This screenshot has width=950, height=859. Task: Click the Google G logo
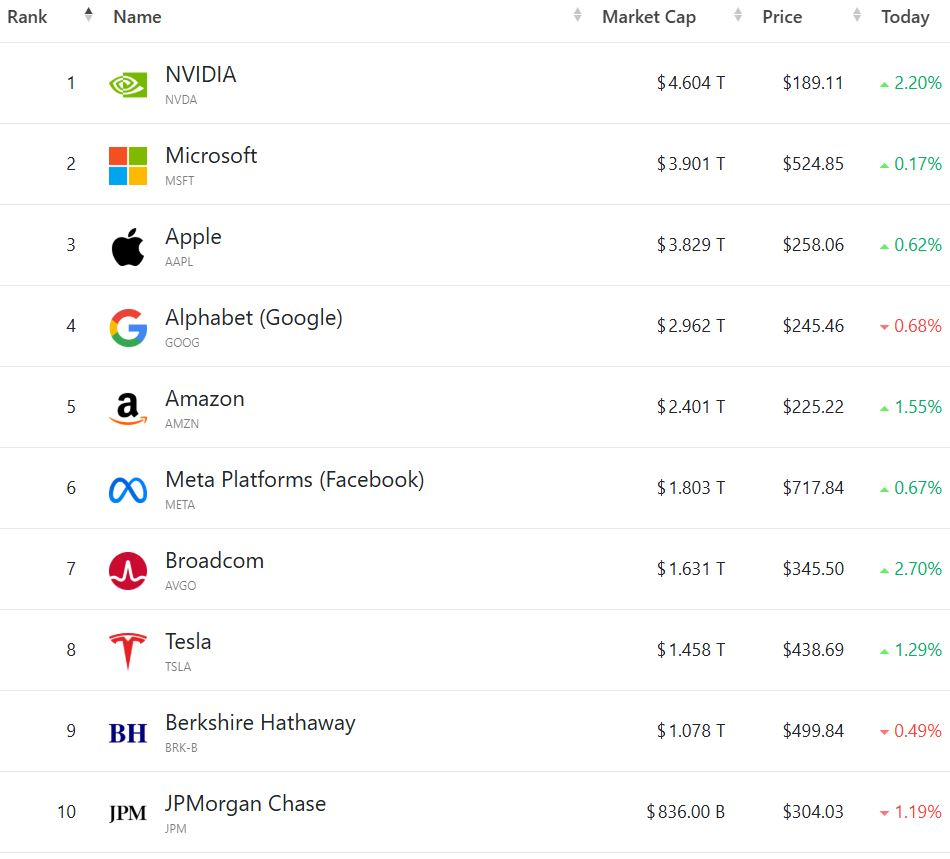pyautogui.click(x=128, y=327)
